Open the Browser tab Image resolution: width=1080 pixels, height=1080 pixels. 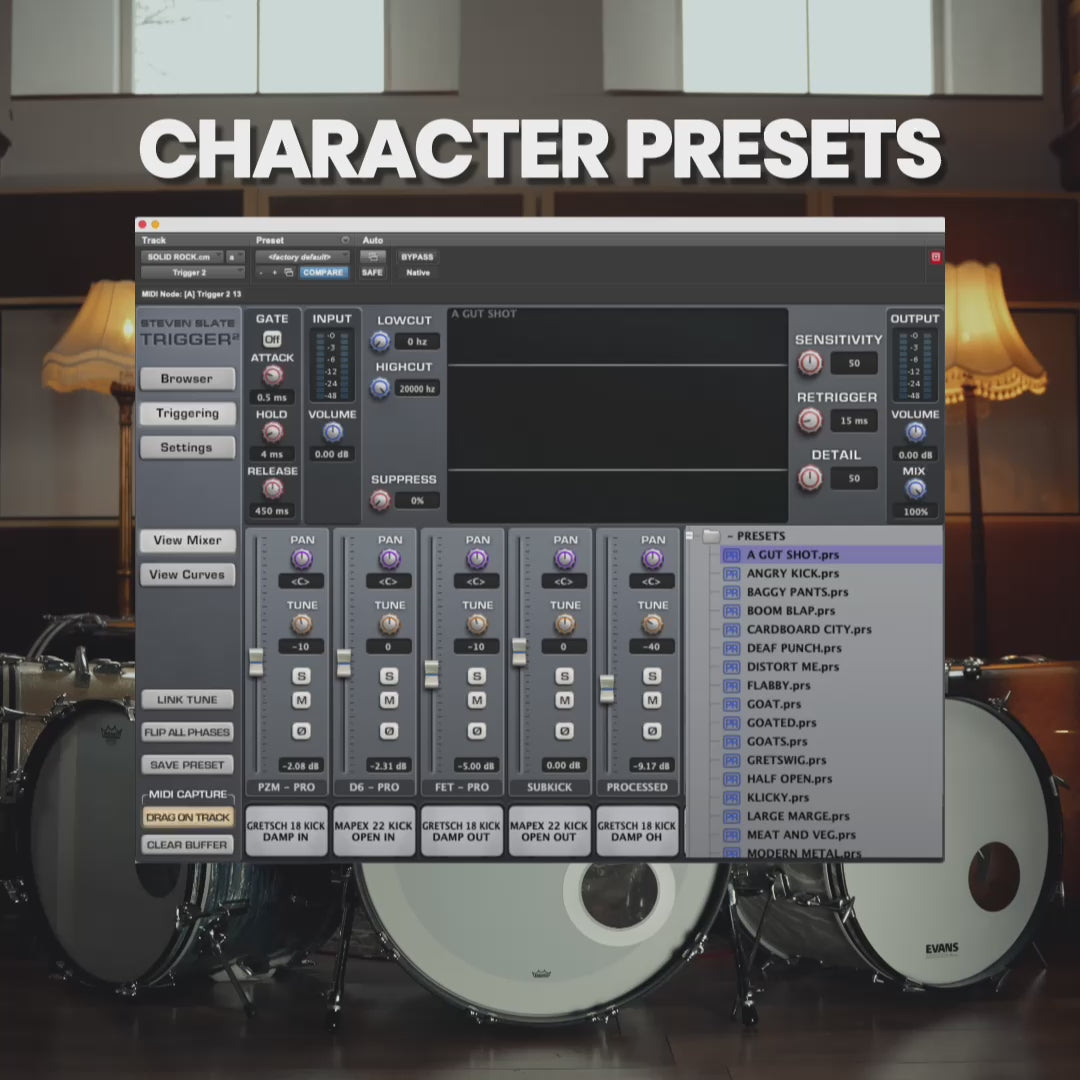click(x=187, y=379)
